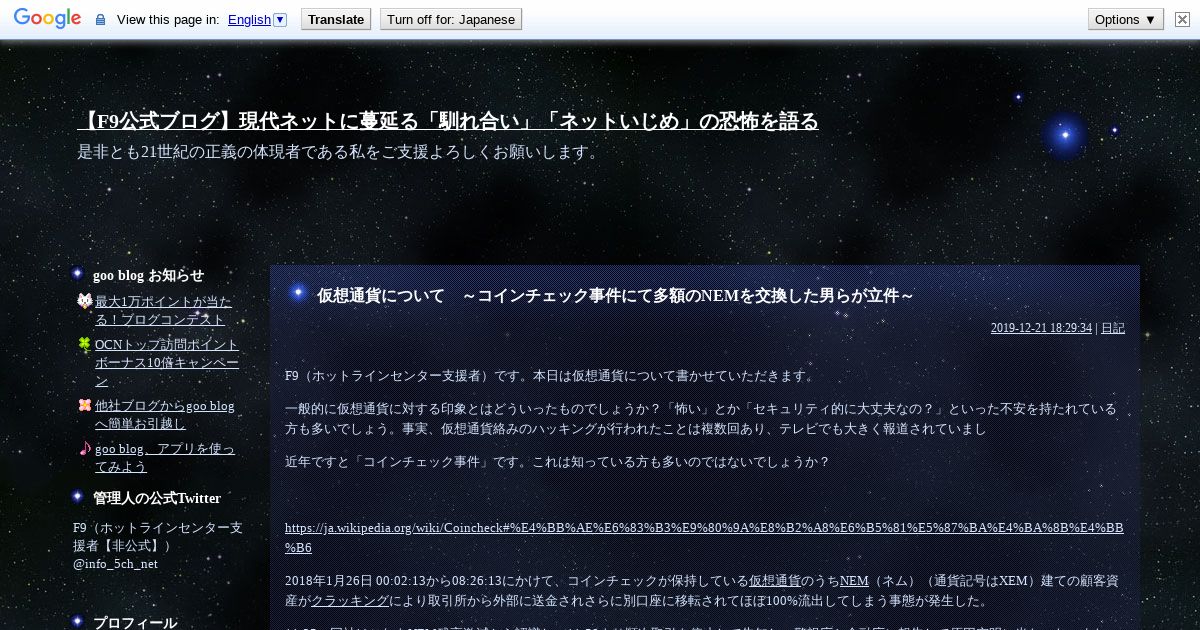The height and width of the screenshot is (630, 1200).
Task: Click the pink flower icon beside 他社ブログ link
Action: pyautogui.click(x=84, y=406)
